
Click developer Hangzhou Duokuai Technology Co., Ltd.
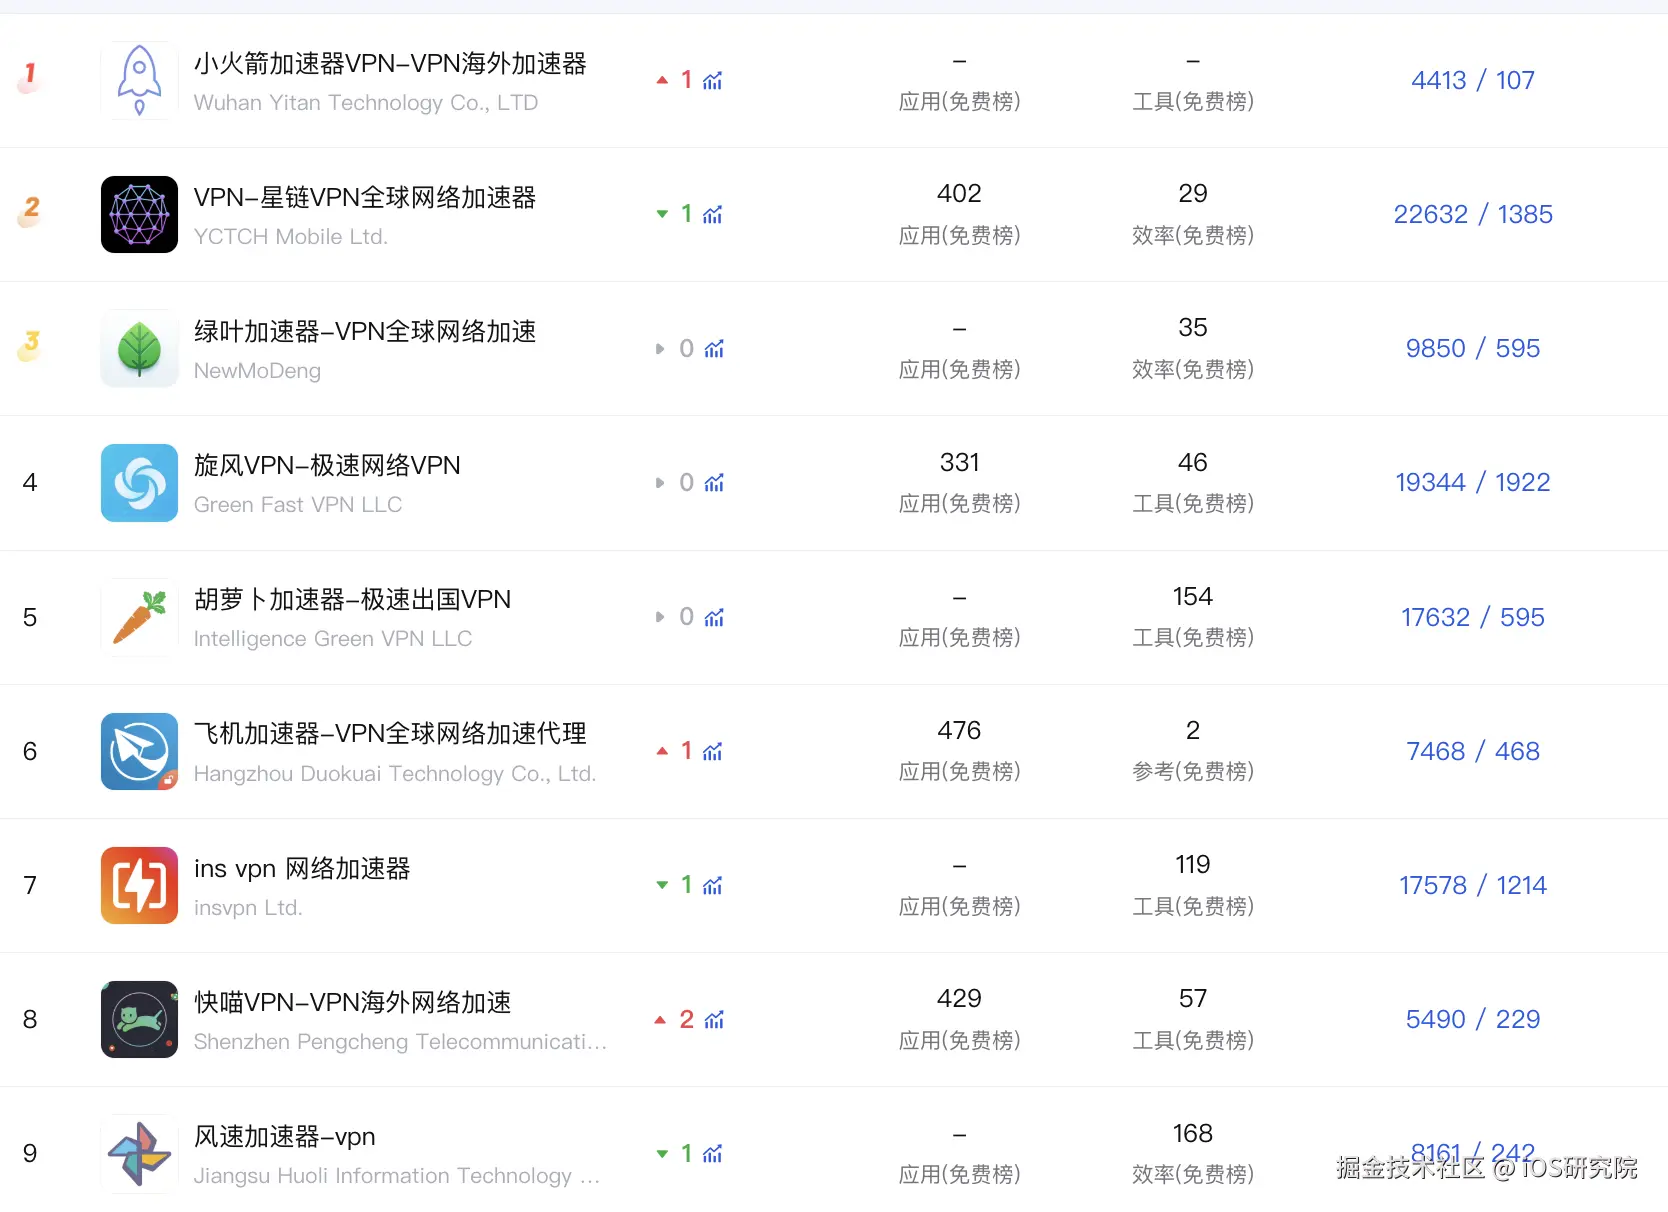(395, 773)
